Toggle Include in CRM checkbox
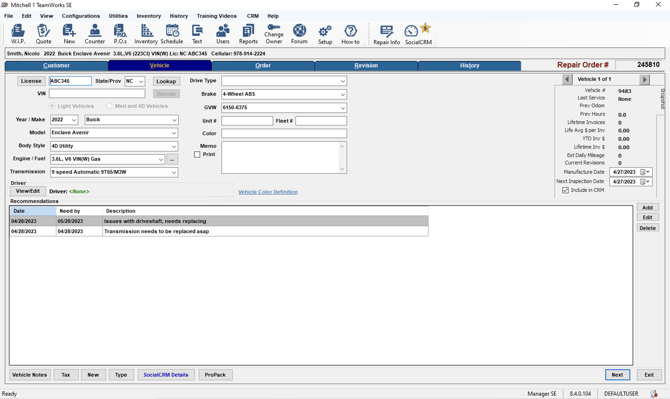Screen dimensions: 670x399 point(565,190)
